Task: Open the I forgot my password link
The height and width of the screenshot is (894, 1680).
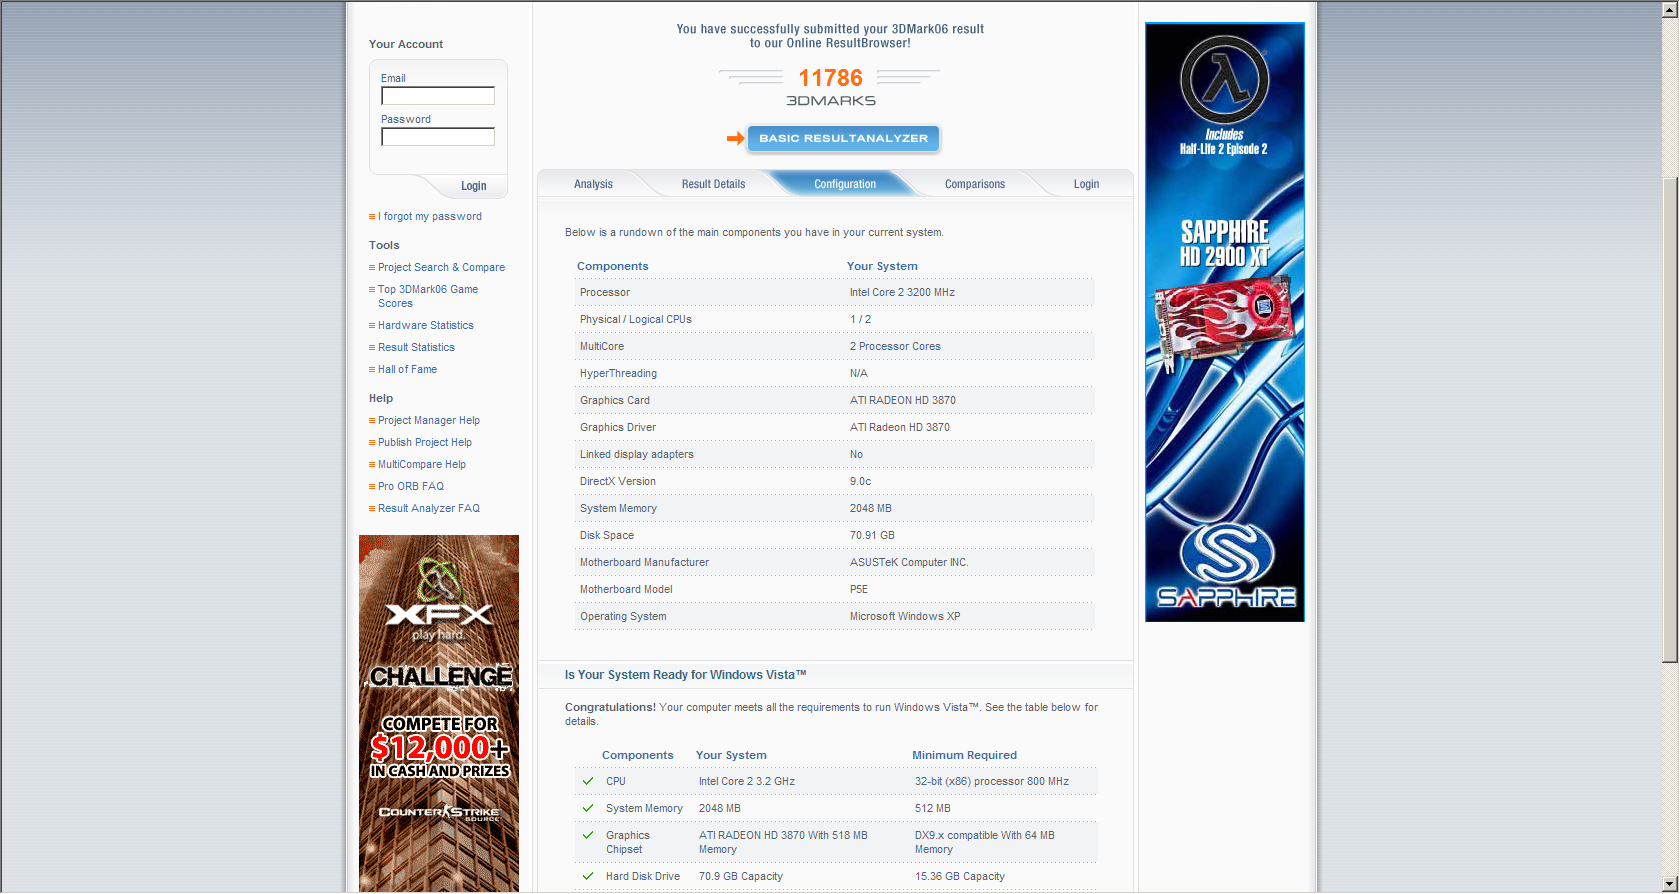Action: pyautogui.click(x=430, y=216)
